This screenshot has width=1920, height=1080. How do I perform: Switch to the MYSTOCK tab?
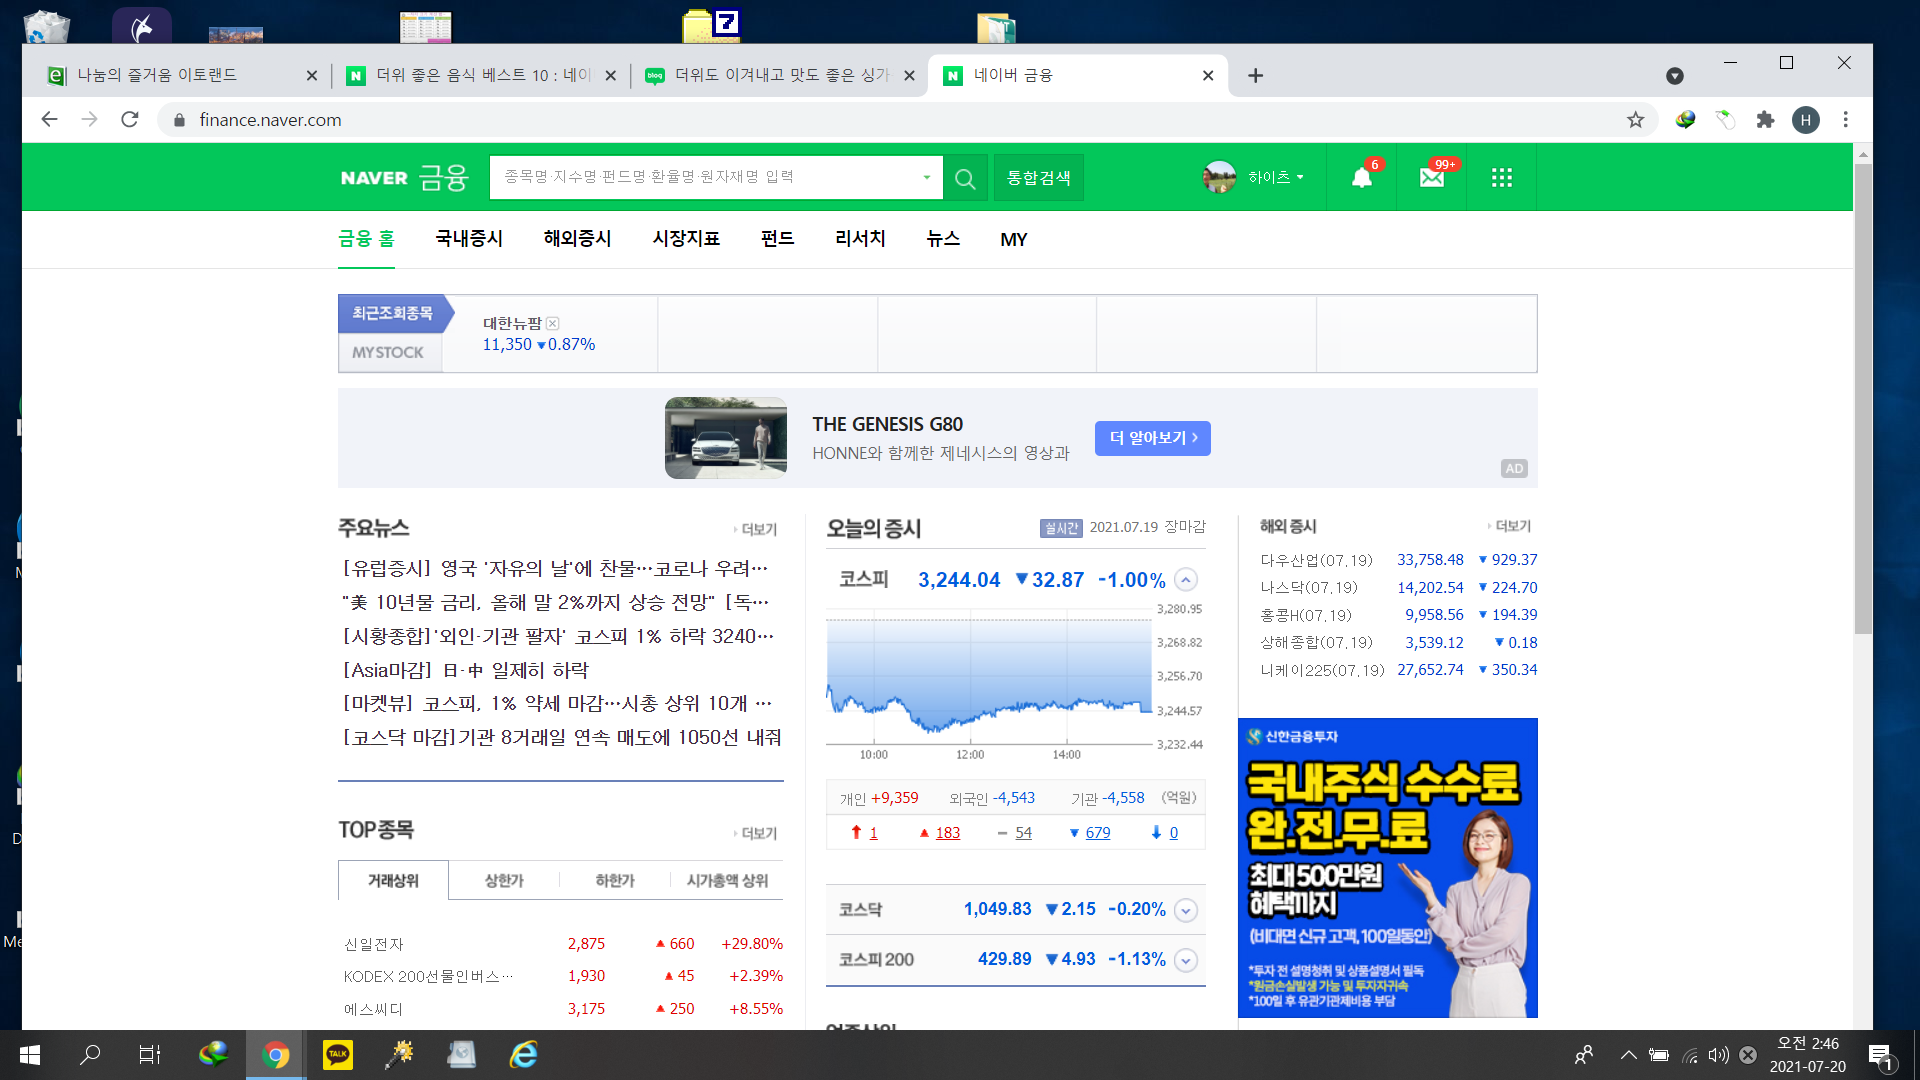point(388,352)
